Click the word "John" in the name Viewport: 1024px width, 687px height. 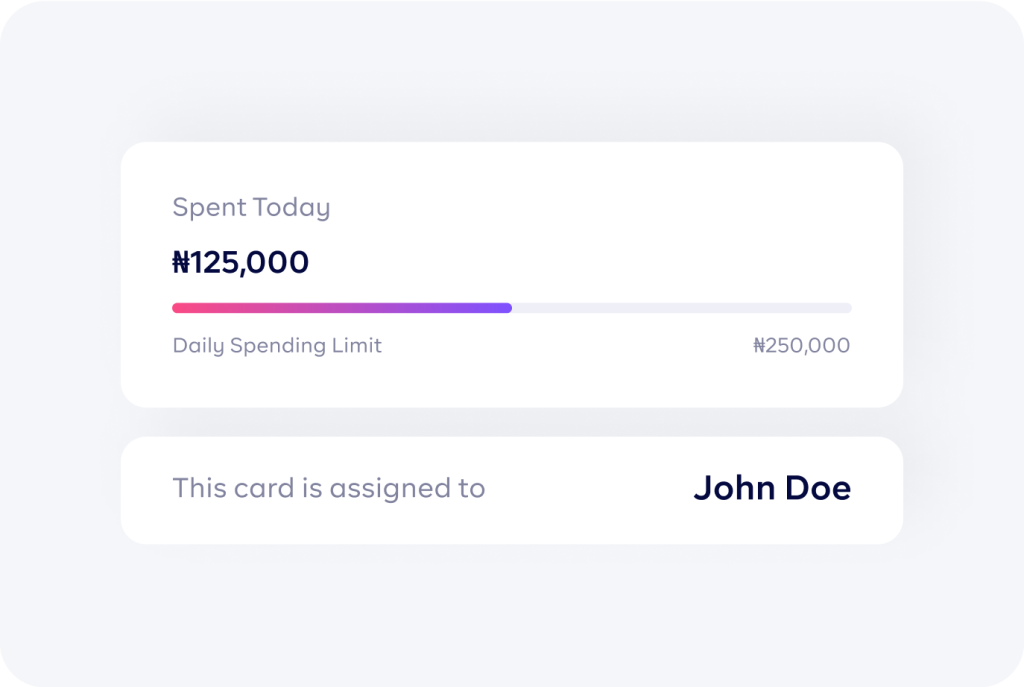pyautogui.click(x=733, y=488)
